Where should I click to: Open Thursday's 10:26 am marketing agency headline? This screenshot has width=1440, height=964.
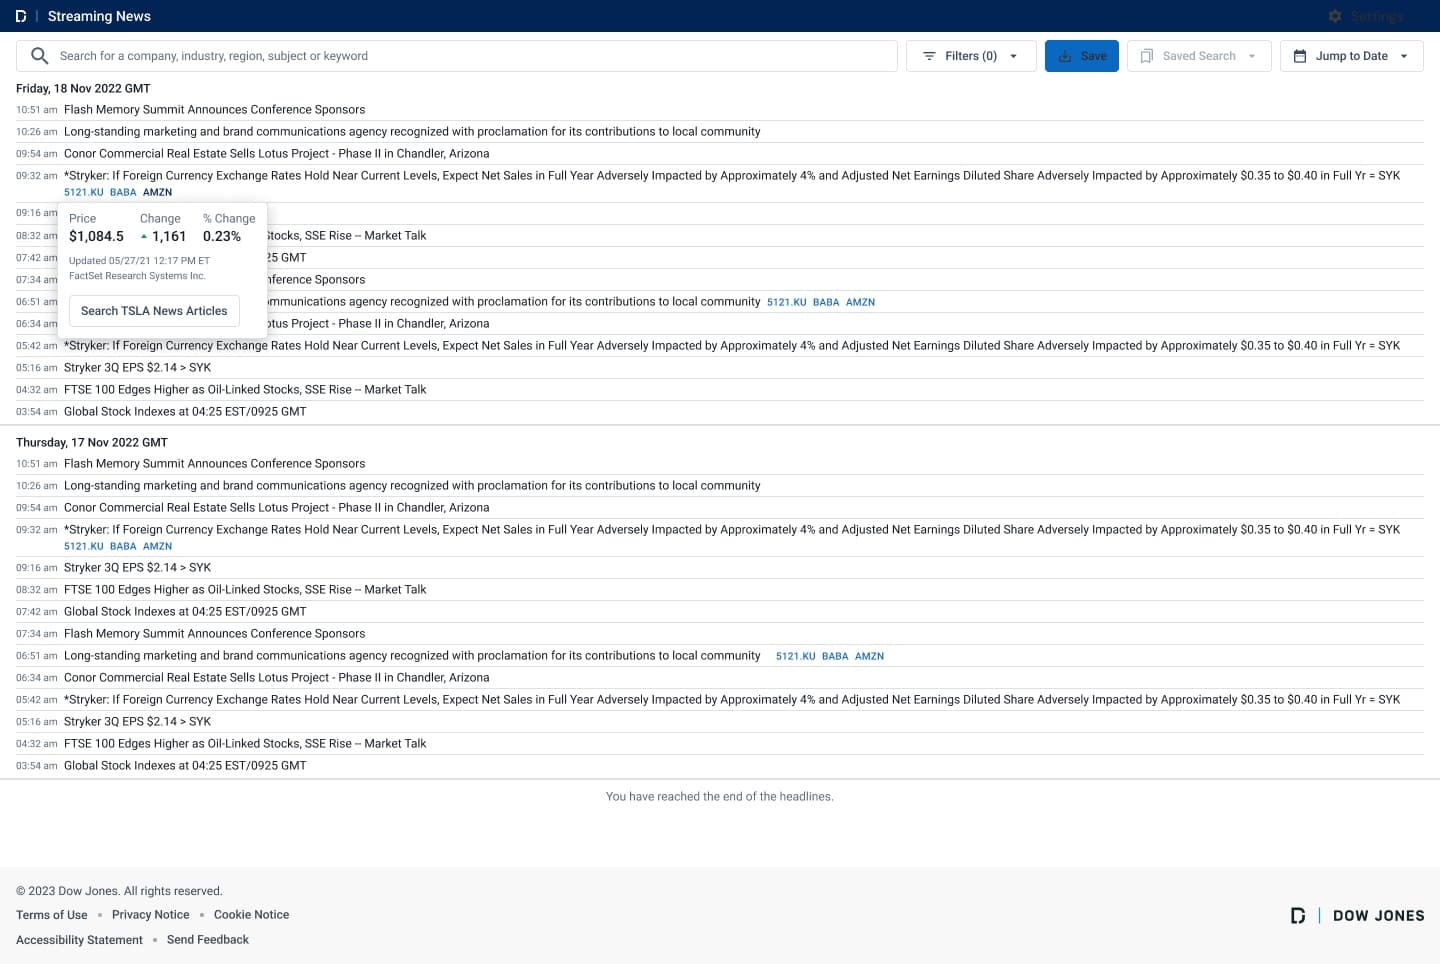[x=412, y=486]
